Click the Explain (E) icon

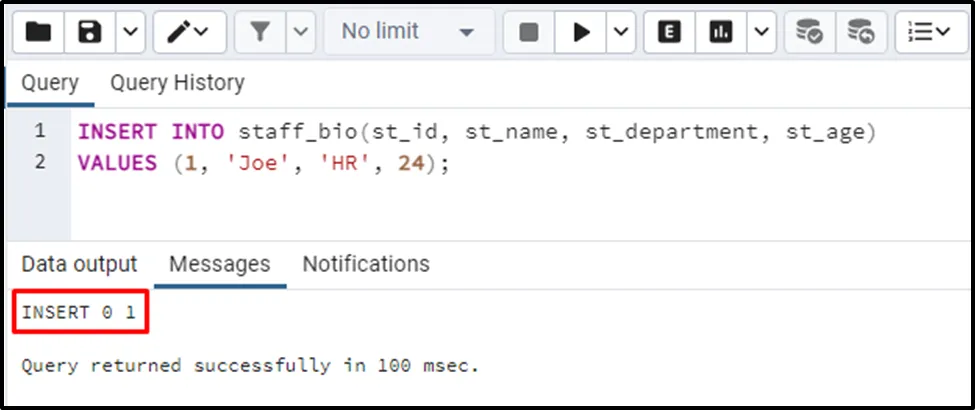point(670,33)
